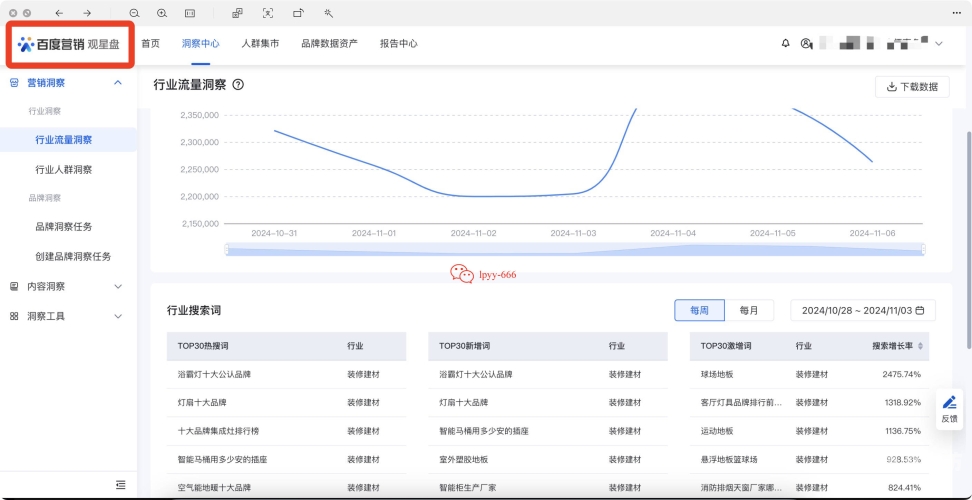Click the TOP30新增词 column header
Image resolution: width=972 pixels, height=500 pixels.
point(464,346)
